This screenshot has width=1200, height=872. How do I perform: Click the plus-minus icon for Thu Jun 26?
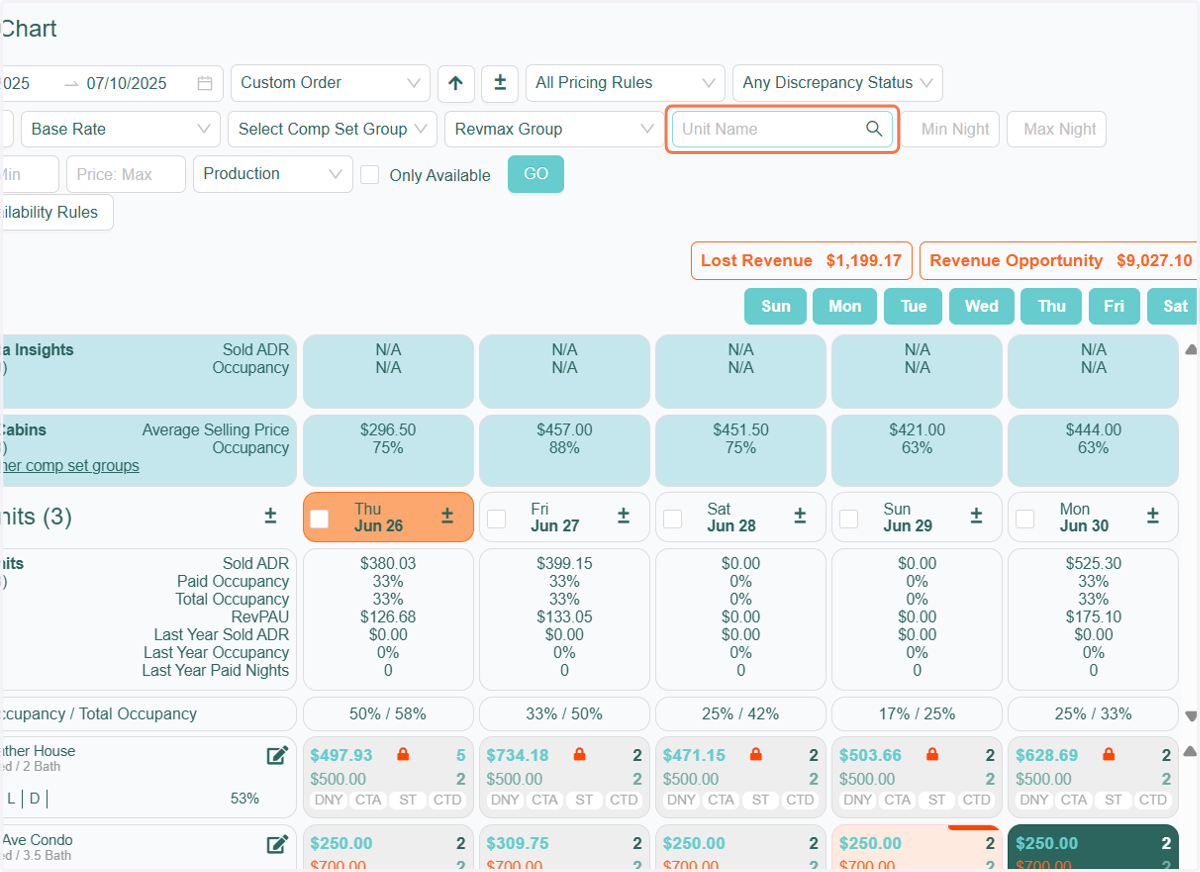pos(447,516)
